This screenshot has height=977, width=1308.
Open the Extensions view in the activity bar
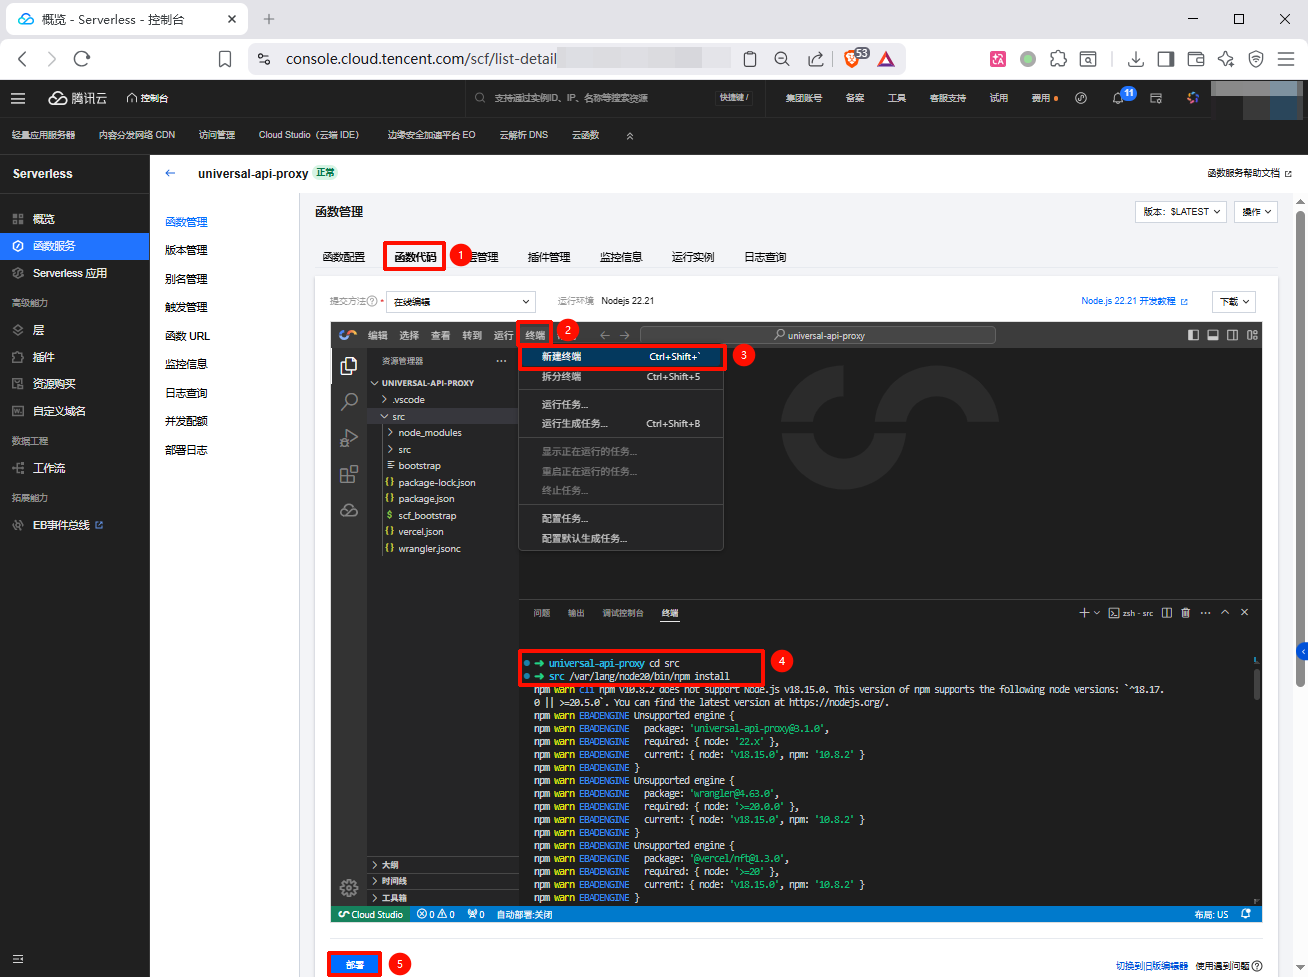point(348,474)
